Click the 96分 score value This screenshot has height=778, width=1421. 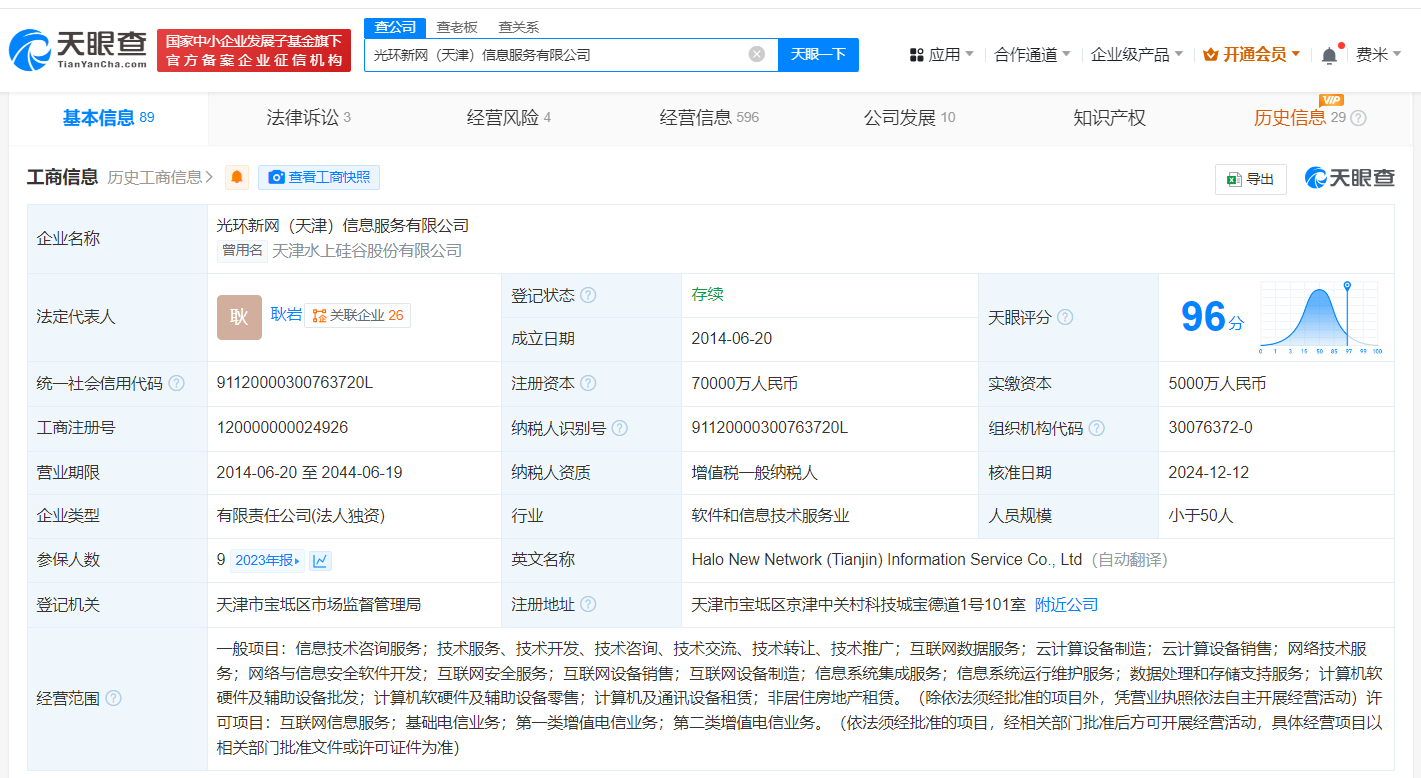[1212, 317]
